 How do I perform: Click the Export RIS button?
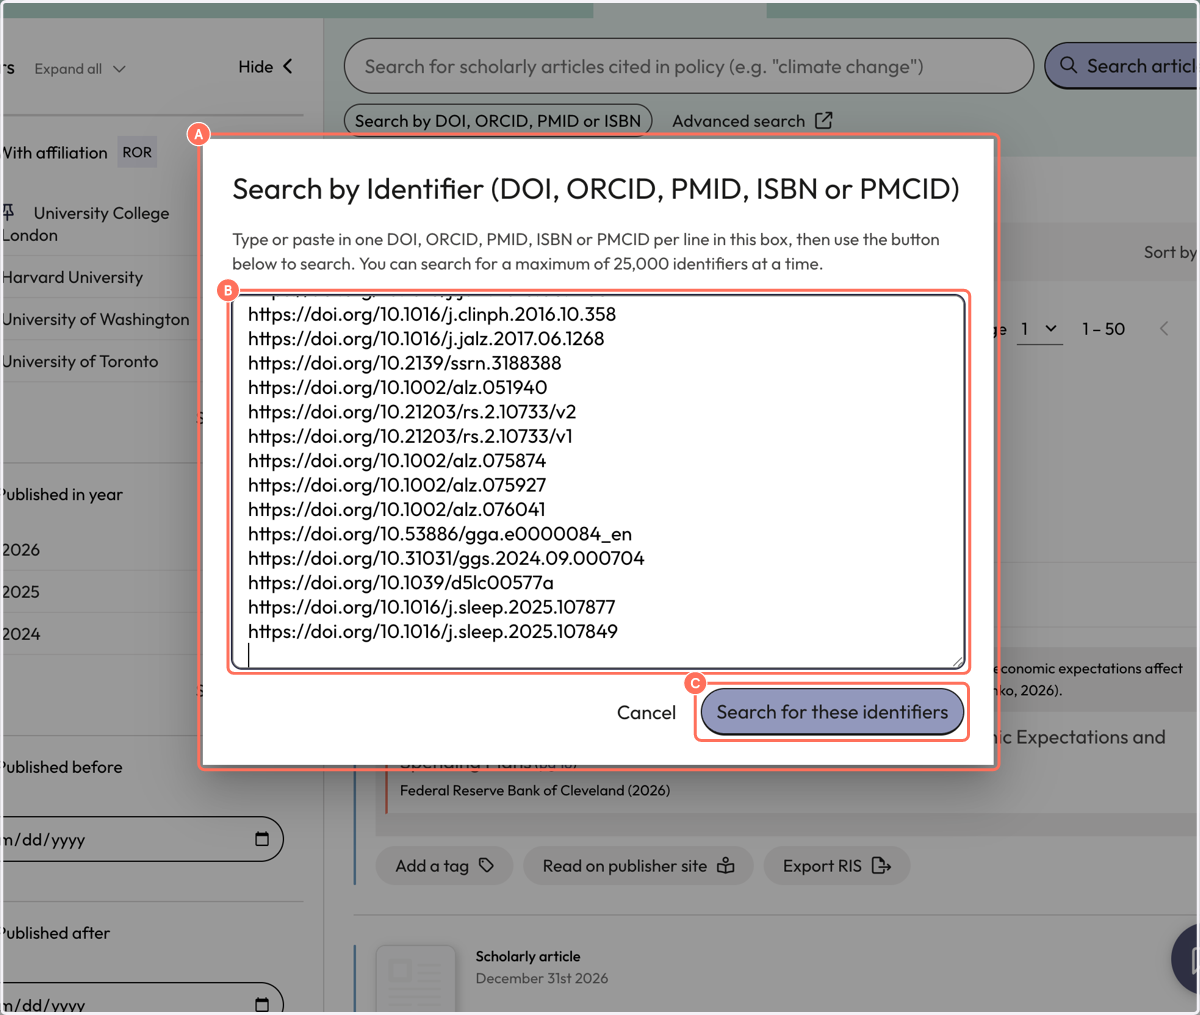(x=837, y=866)
